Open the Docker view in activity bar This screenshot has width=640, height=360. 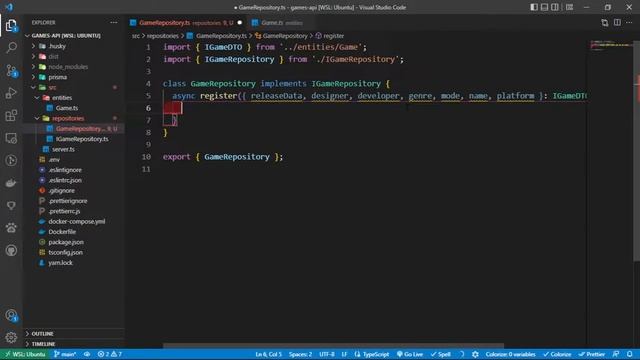tap(11, 183)
